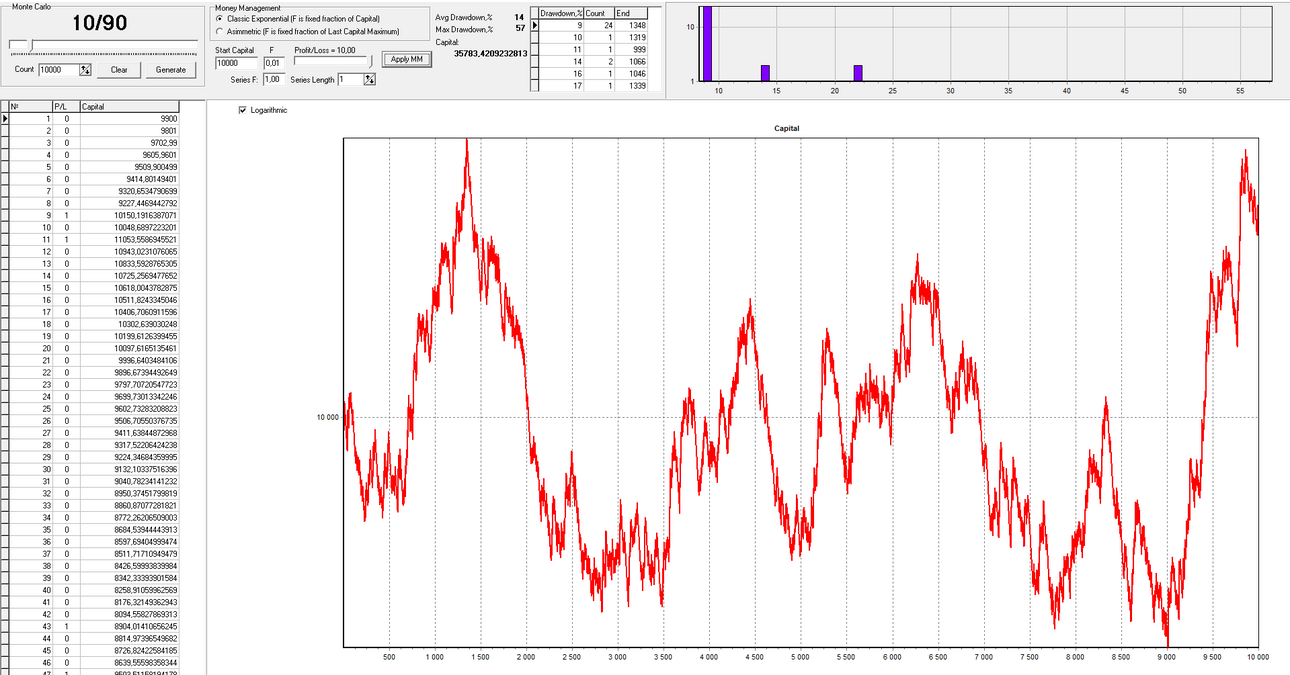Click the row selector arrow in drawdown table
The image size is (1290, 675).
point(534,24)
